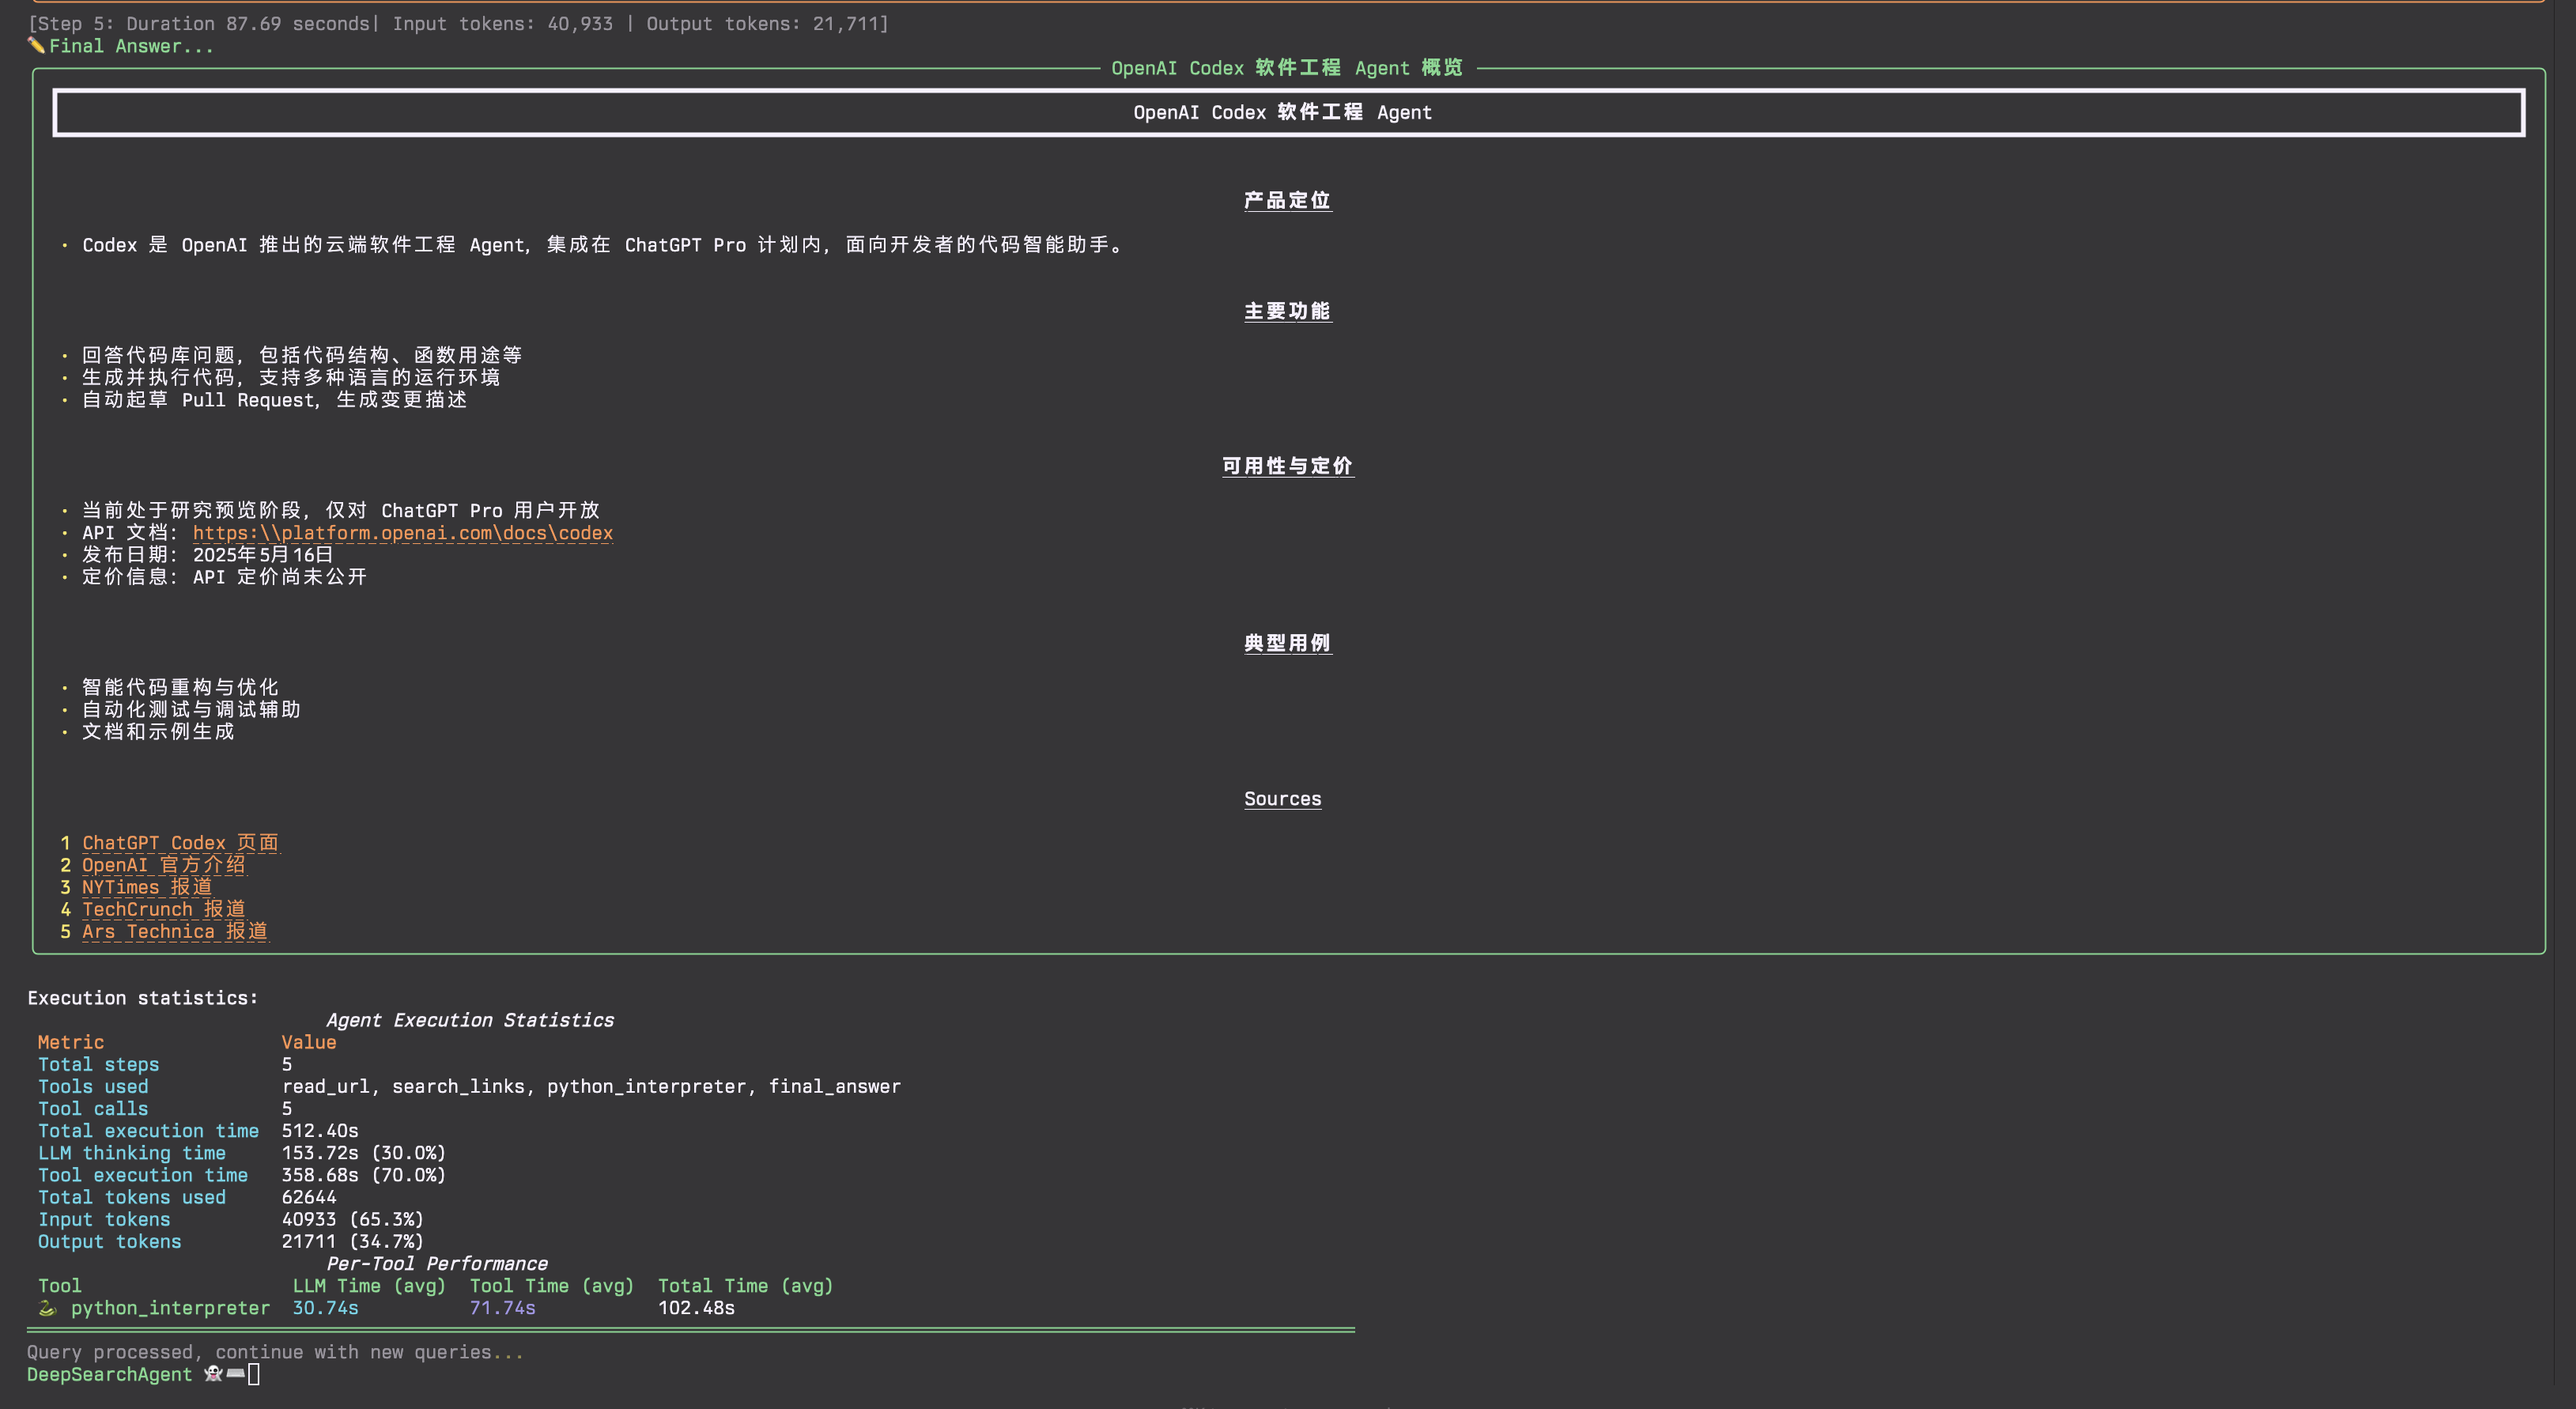Viewport: 2576px width, 1409px height.
Task: Click the Agent Execution Statistics table title
Action: coord(470,1020)
